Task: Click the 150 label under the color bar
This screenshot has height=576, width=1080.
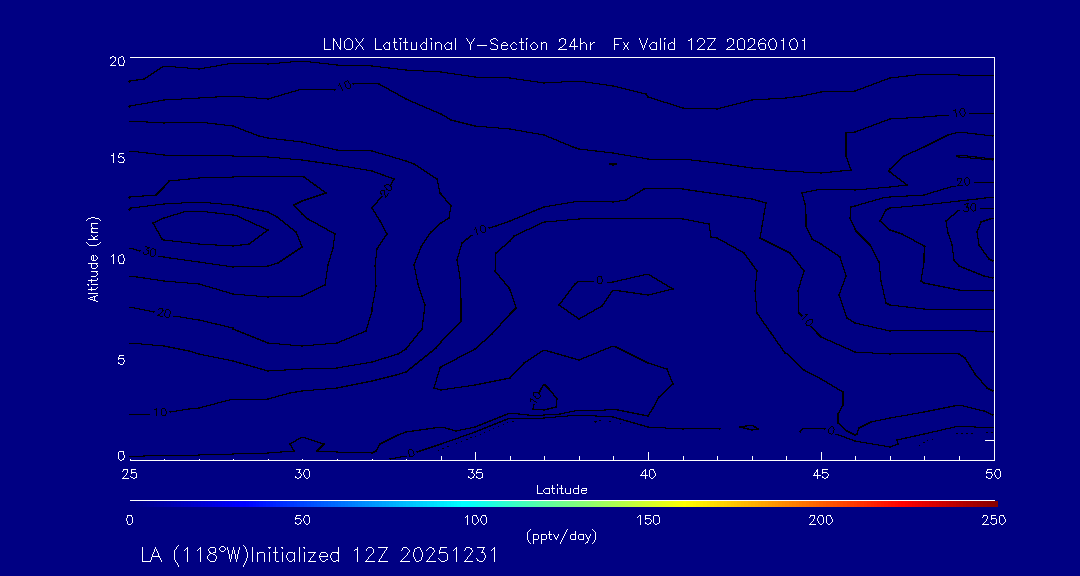Action: point(648,520)
